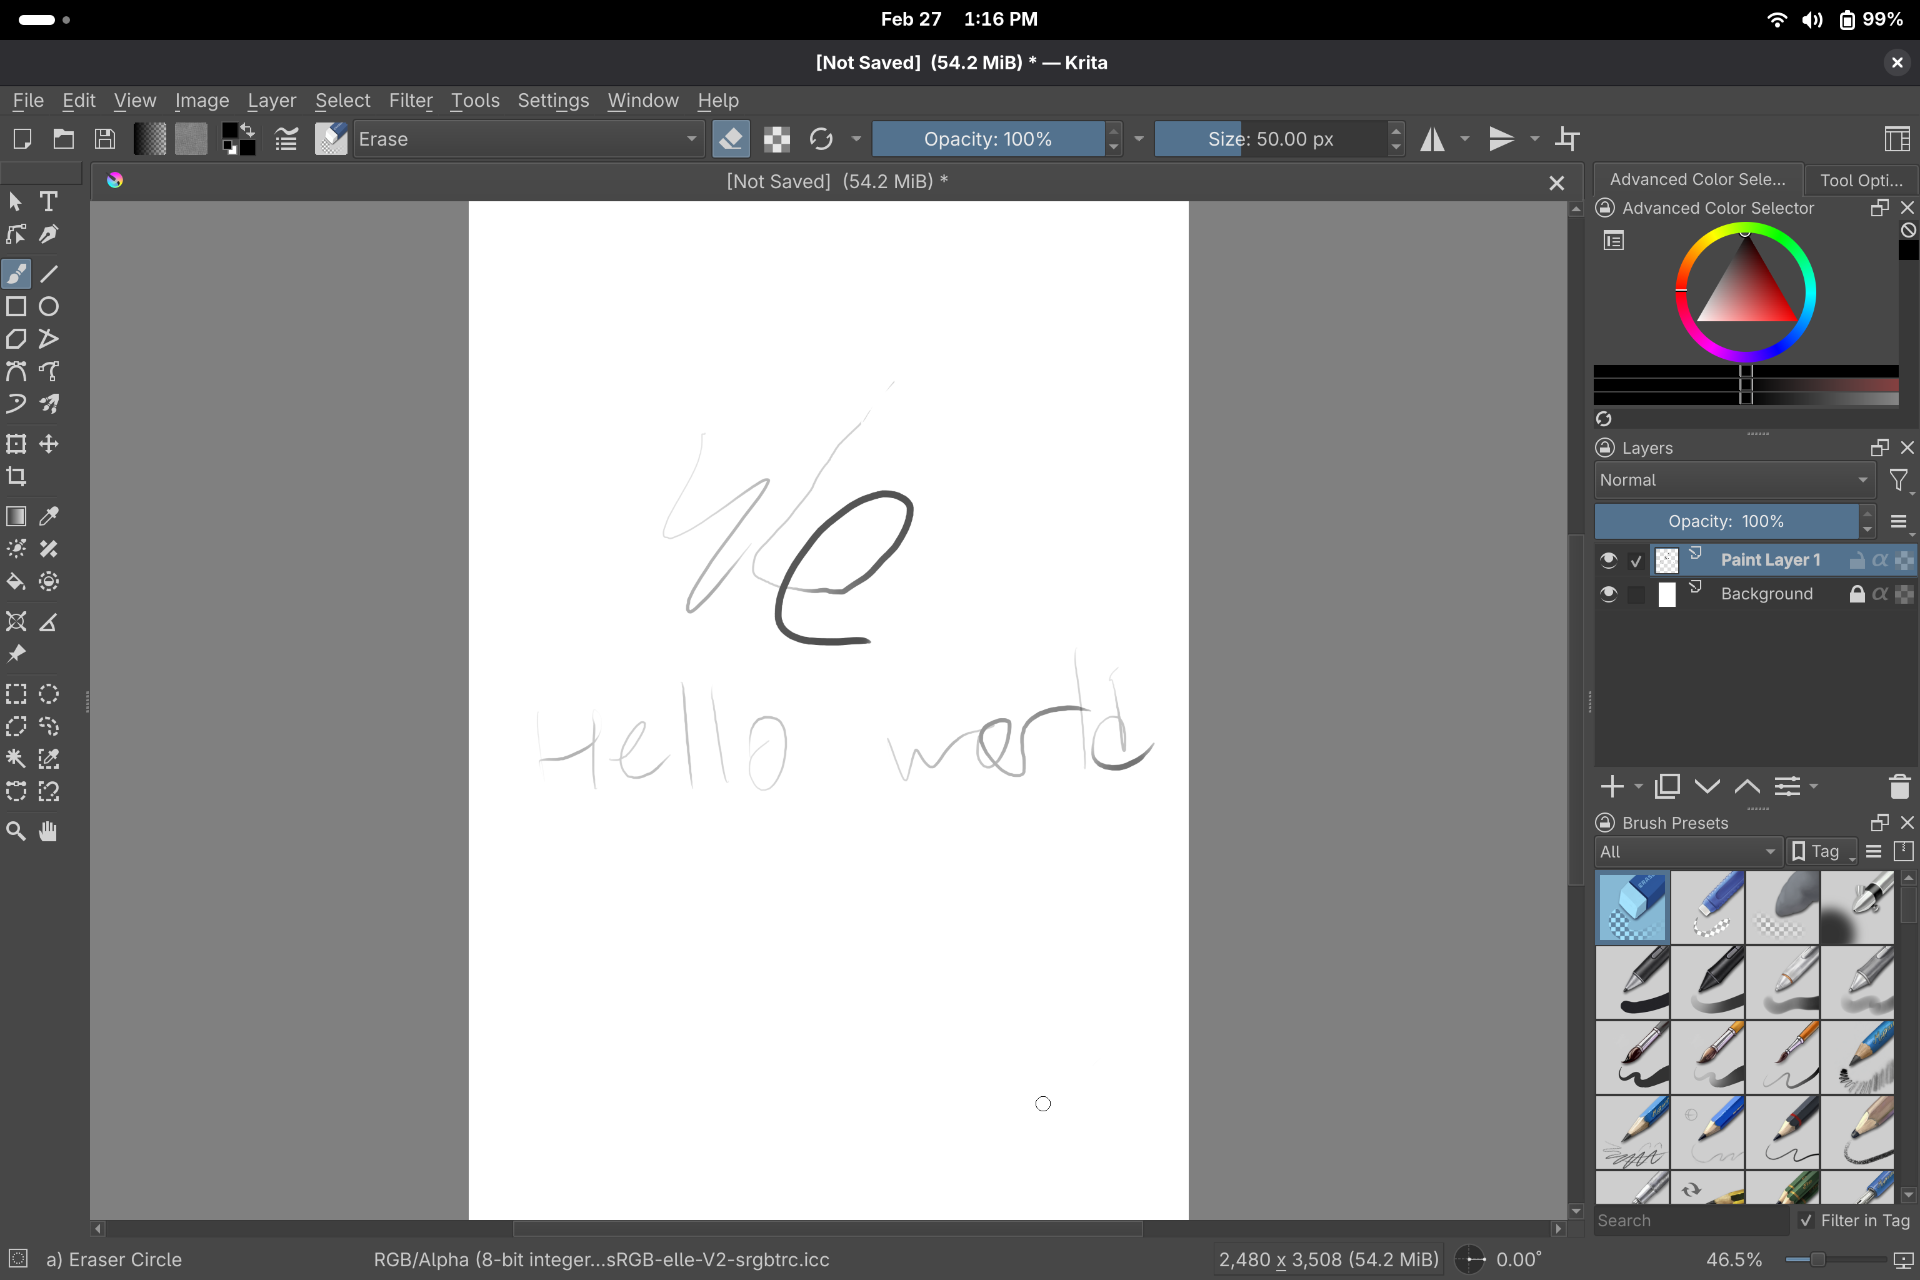This screenshot has width=1920, height=1280.
Task: Open the Filter menu
Action: click(410, 101)
